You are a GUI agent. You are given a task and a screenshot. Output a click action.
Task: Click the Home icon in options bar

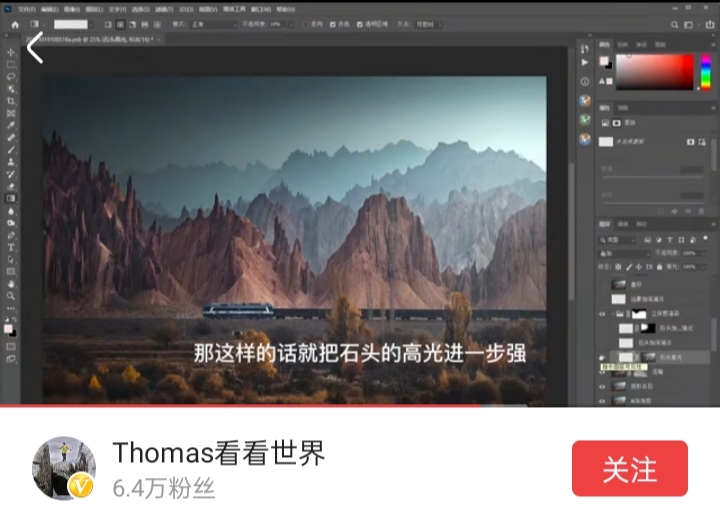point(14,23)
